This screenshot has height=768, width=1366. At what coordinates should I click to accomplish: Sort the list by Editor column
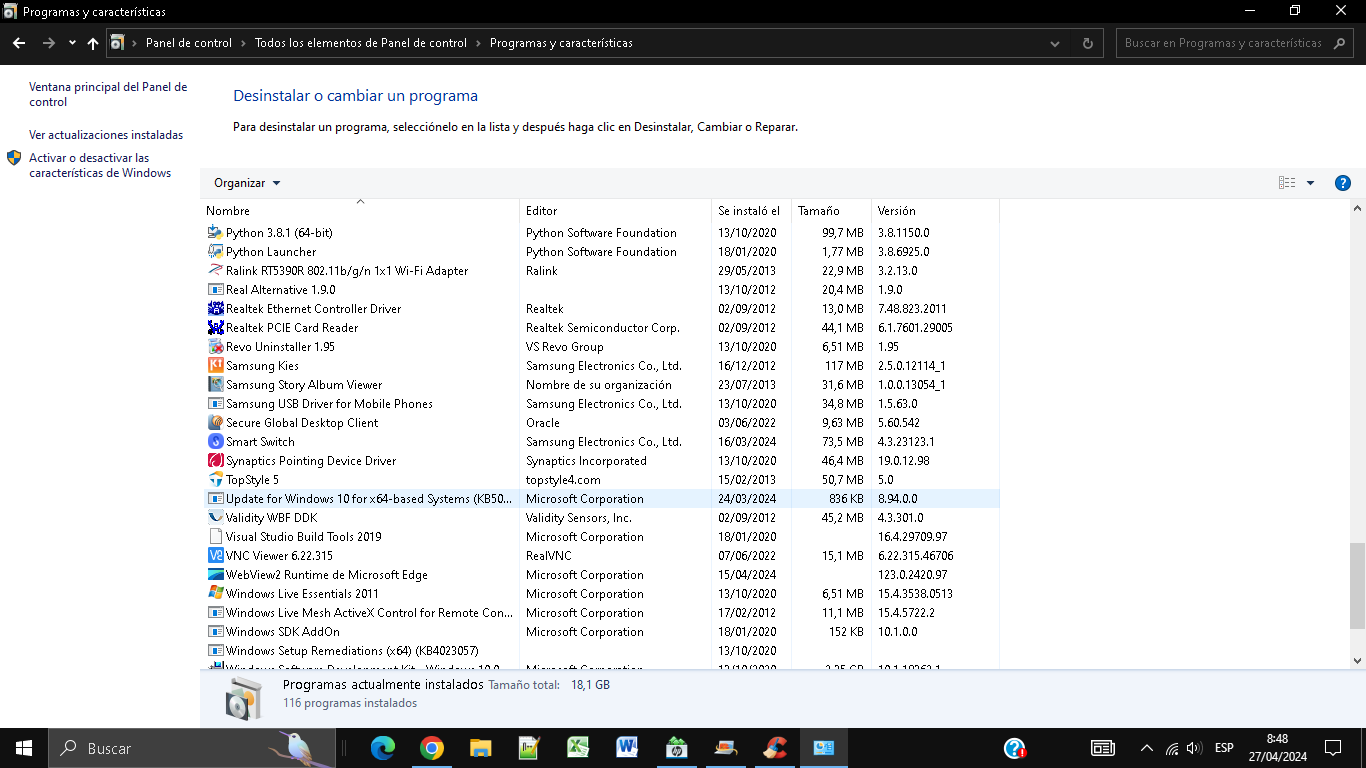point(615,211)
